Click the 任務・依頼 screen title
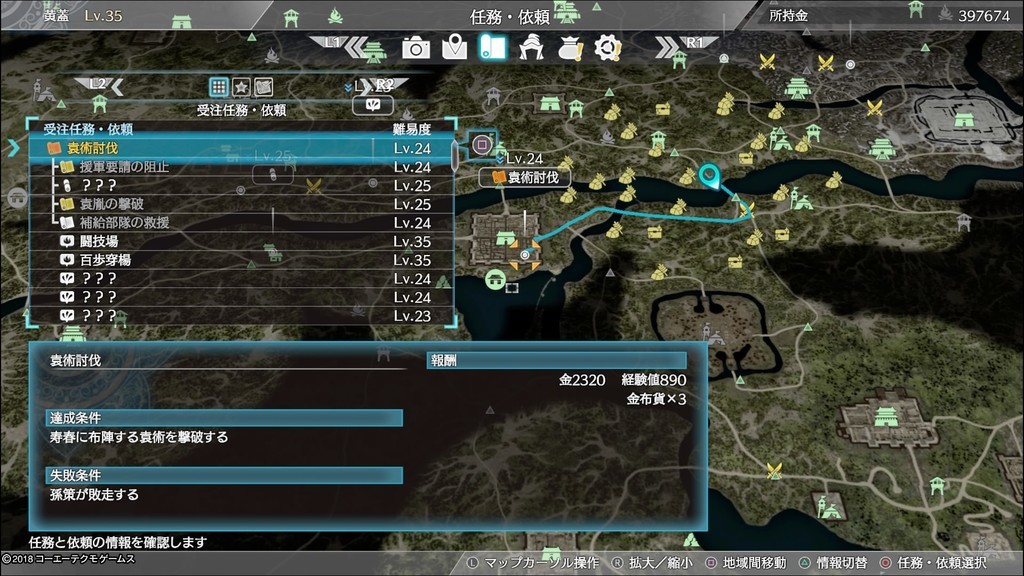Viewport: 1024px width, 576px height. [509, 17]
